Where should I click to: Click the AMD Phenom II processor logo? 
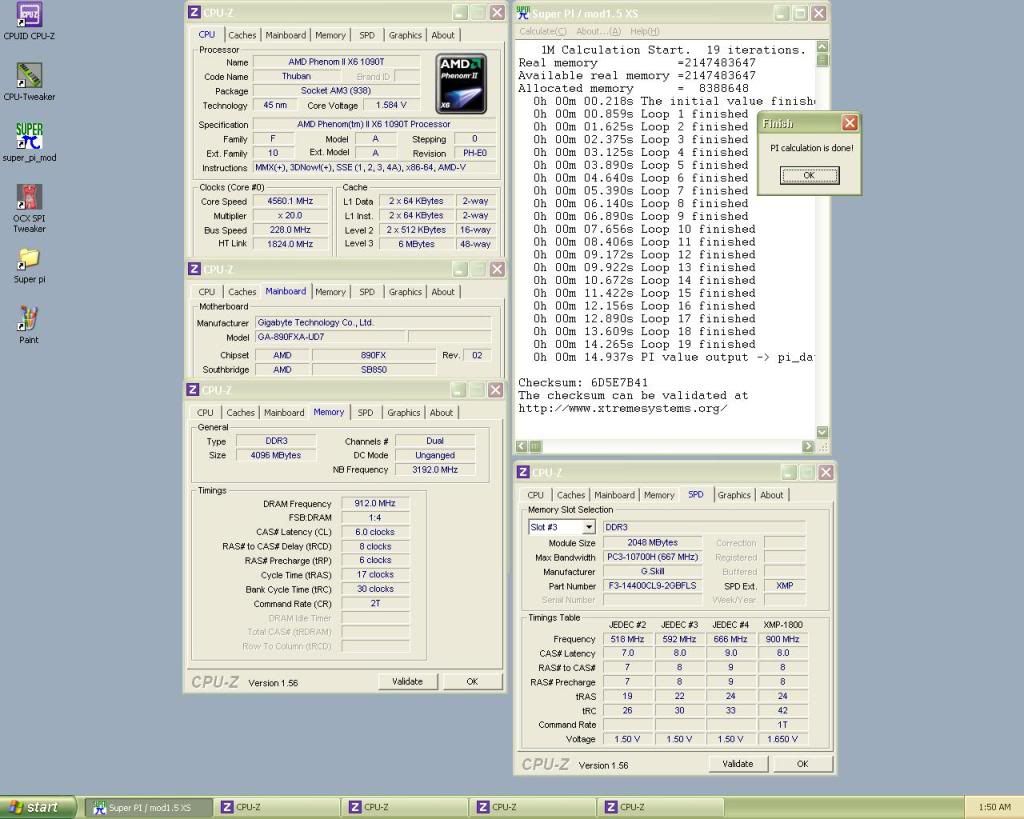tap(462, 83)
